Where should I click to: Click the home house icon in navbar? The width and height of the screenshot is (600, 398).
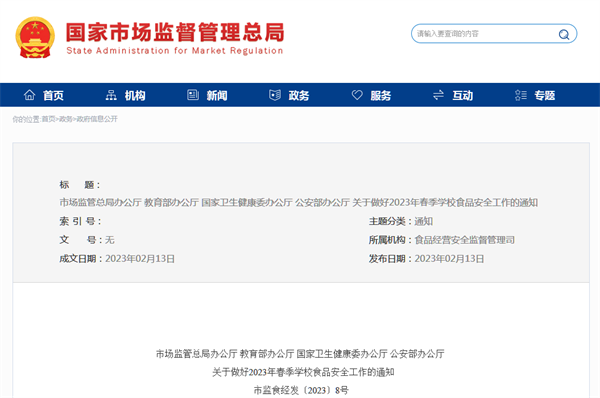pyautogui.click(x=29, y=95)
